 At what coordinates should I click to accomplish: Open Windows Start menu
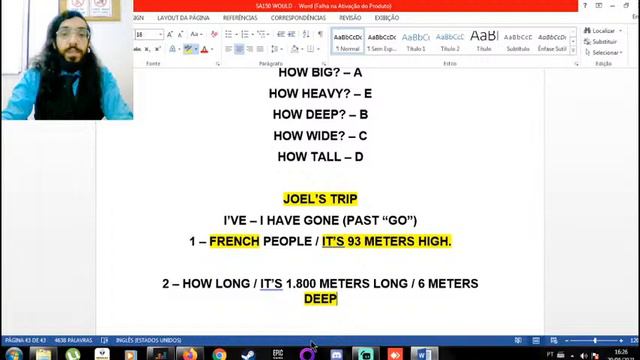14,354
